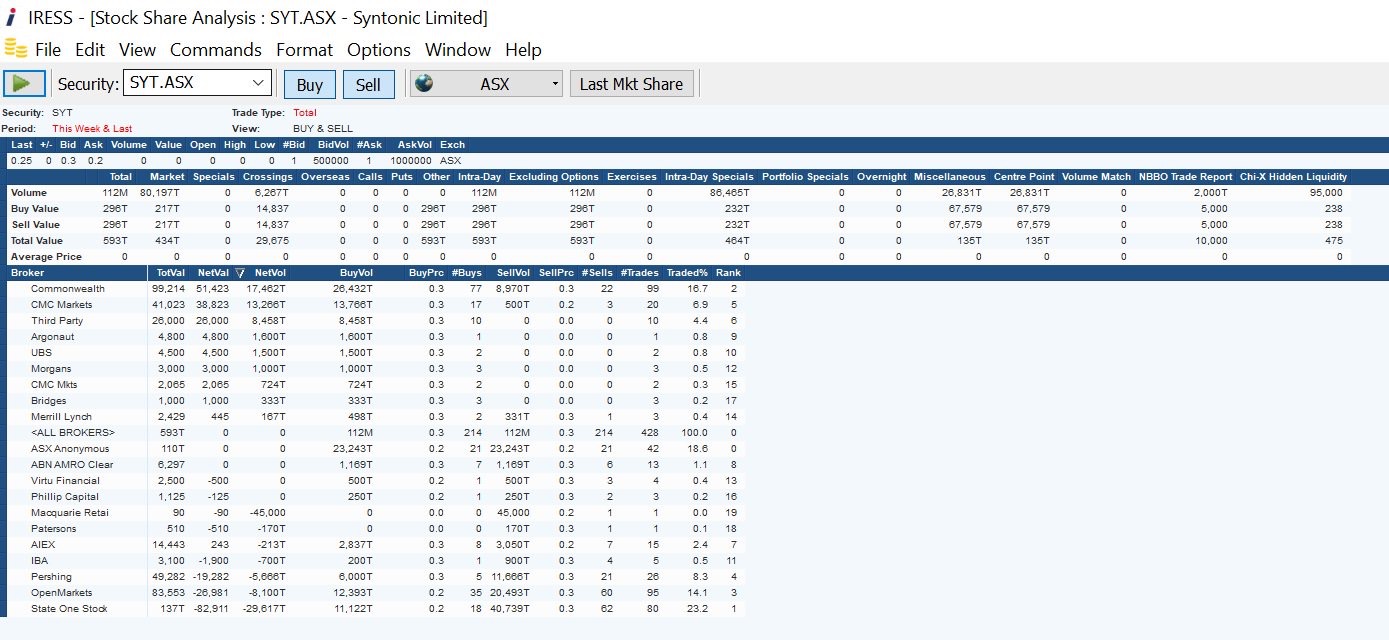This screenshot has width=1389, height=640.
Task: Sort by the Rank column header
Action: [x=727, y=273]
